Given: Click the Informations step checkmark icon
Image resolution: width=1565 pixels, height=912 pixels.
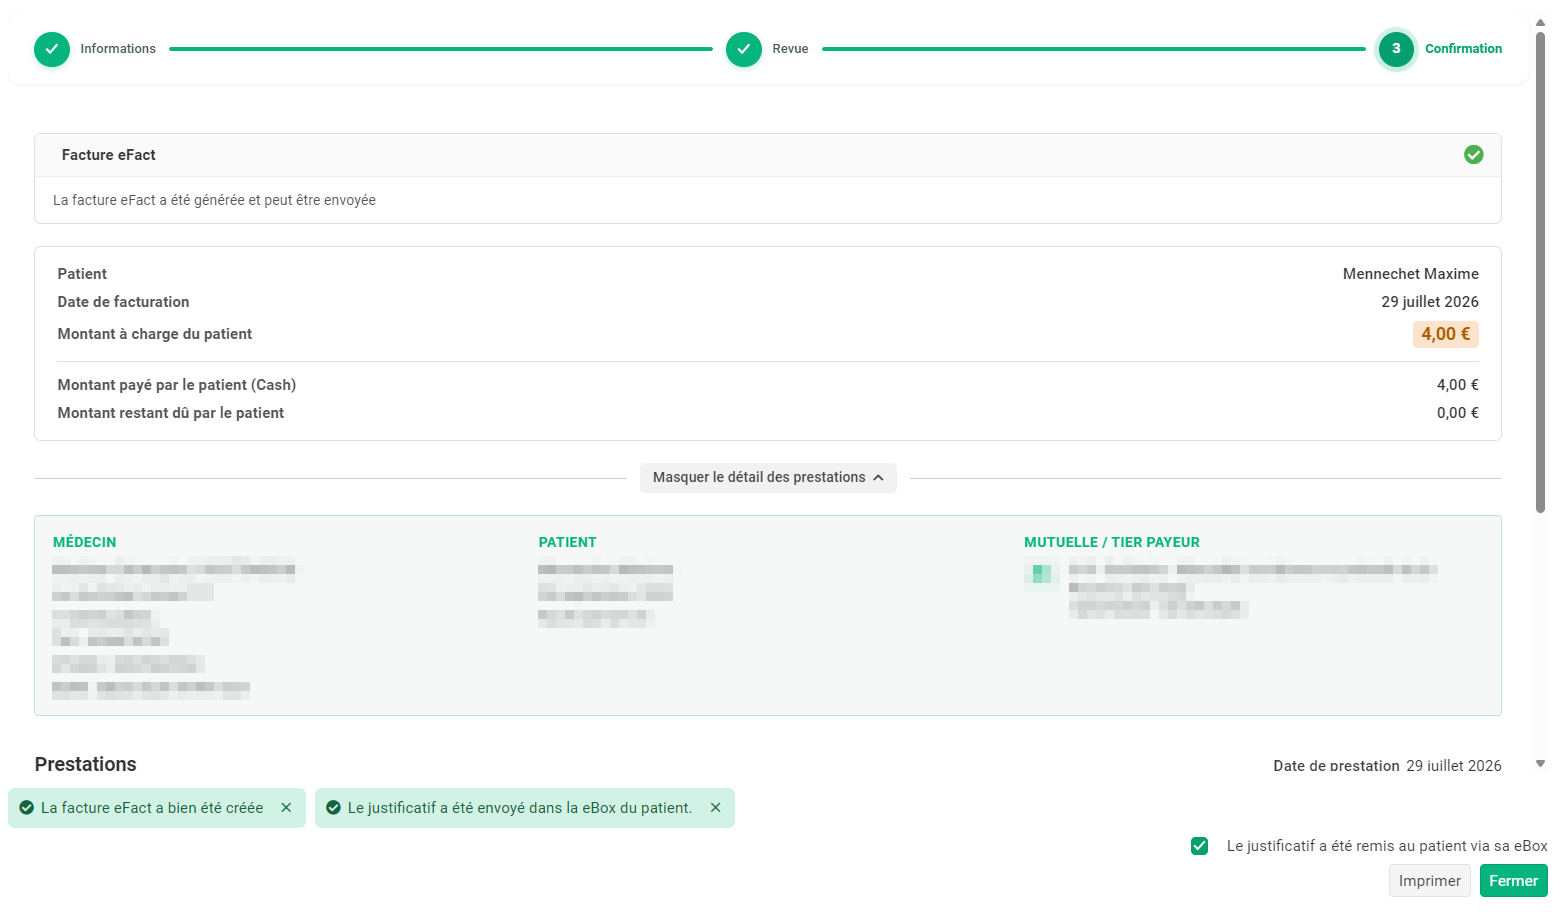Looking at the screenshot, I should (52, 49).
